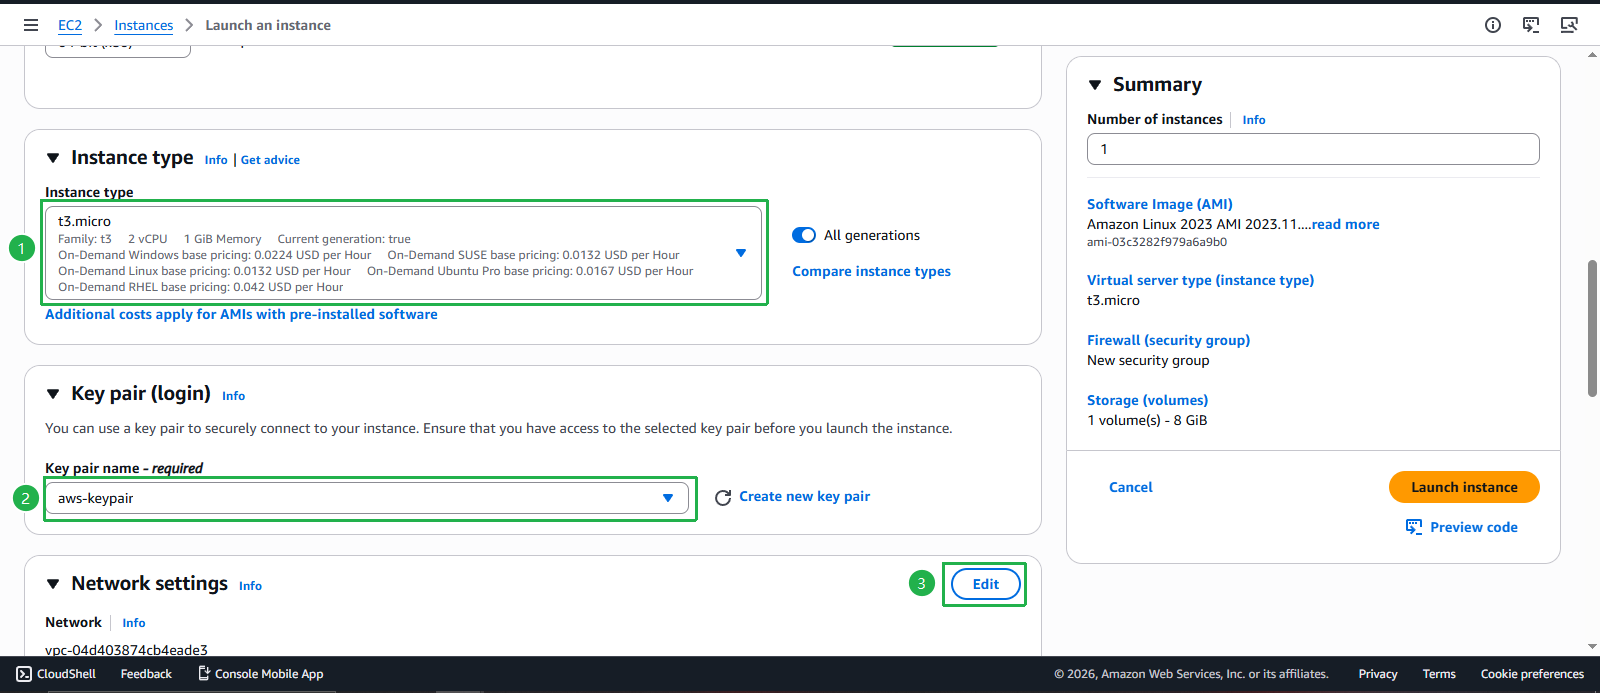Open Info link for Network settings
Screen dimensions: 1600x693
click(250, 586)
